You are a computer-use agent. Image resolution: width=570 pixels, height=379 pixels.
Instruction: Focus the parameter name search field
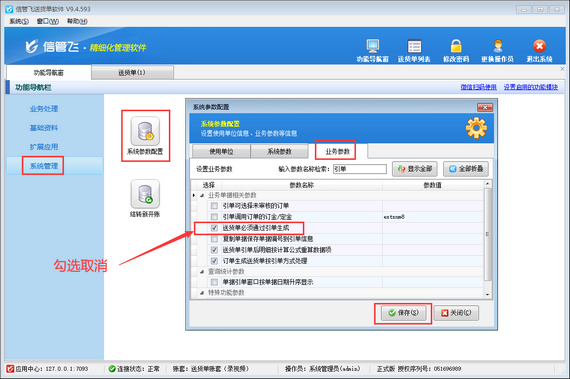pos(360,169)
